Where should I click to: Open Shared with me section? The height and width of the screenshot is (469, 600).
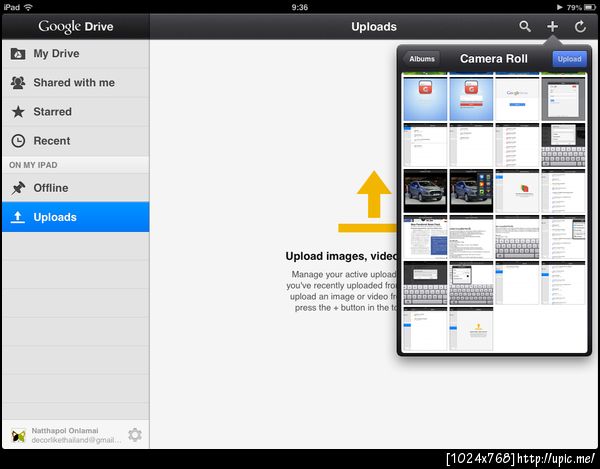point(75,83)
